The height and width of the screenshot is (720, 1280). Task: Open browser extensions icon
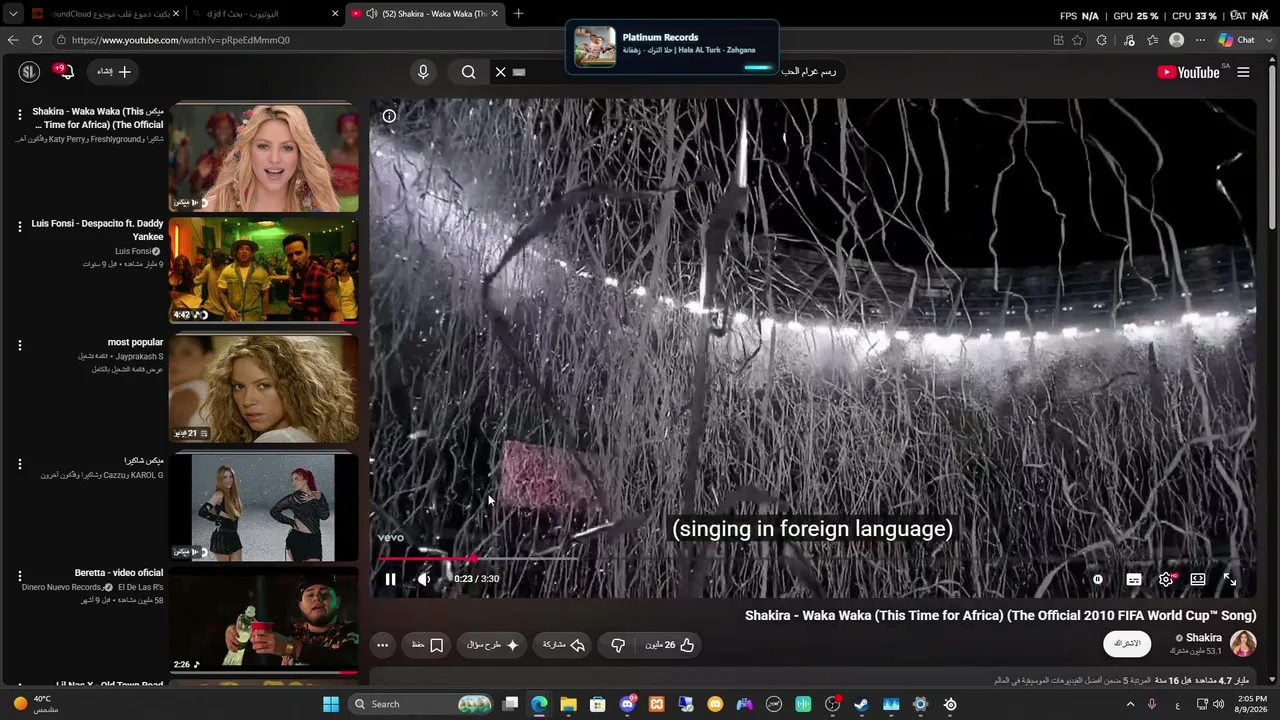[1102, 40]
